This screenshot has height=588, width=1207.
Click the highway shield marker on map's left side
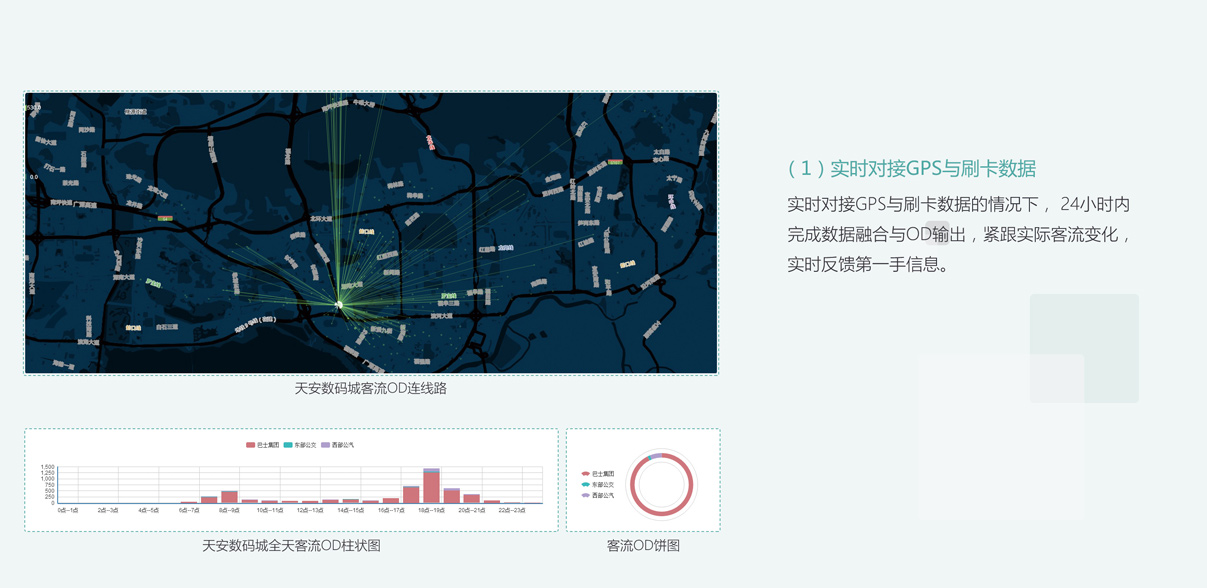[x=165, y=218]
